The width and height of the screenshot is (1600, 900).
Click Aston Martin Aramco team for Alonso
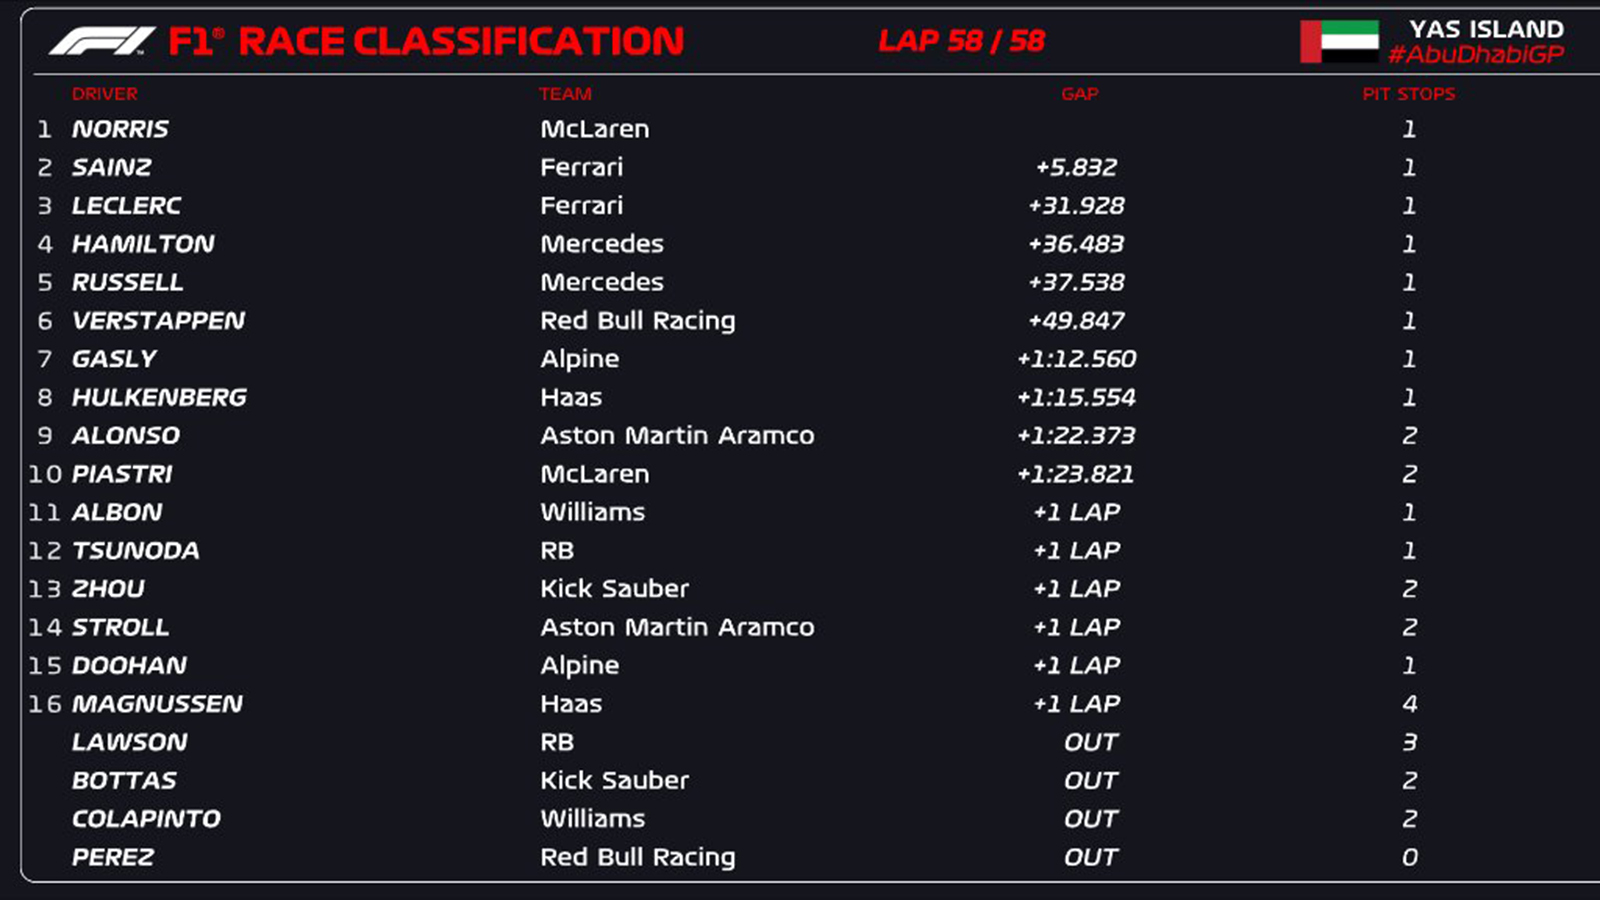coord(677,436)
